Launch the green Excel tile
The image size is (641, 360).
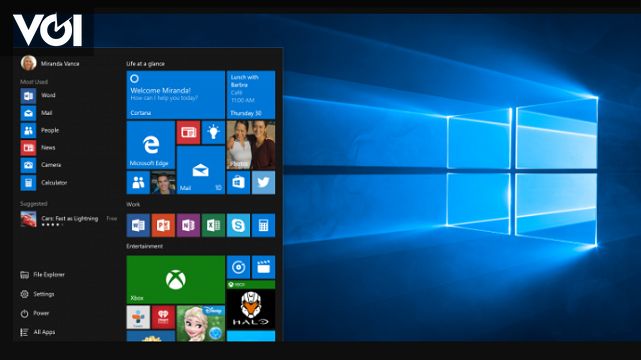213,225
